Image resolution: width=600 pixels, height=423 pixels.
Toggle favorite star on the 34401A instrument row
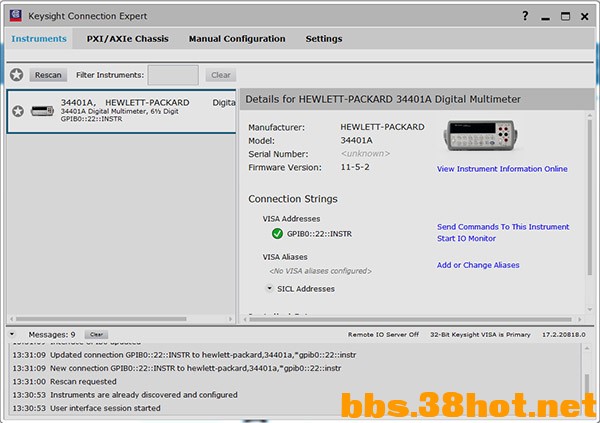[x=18, y=111]
